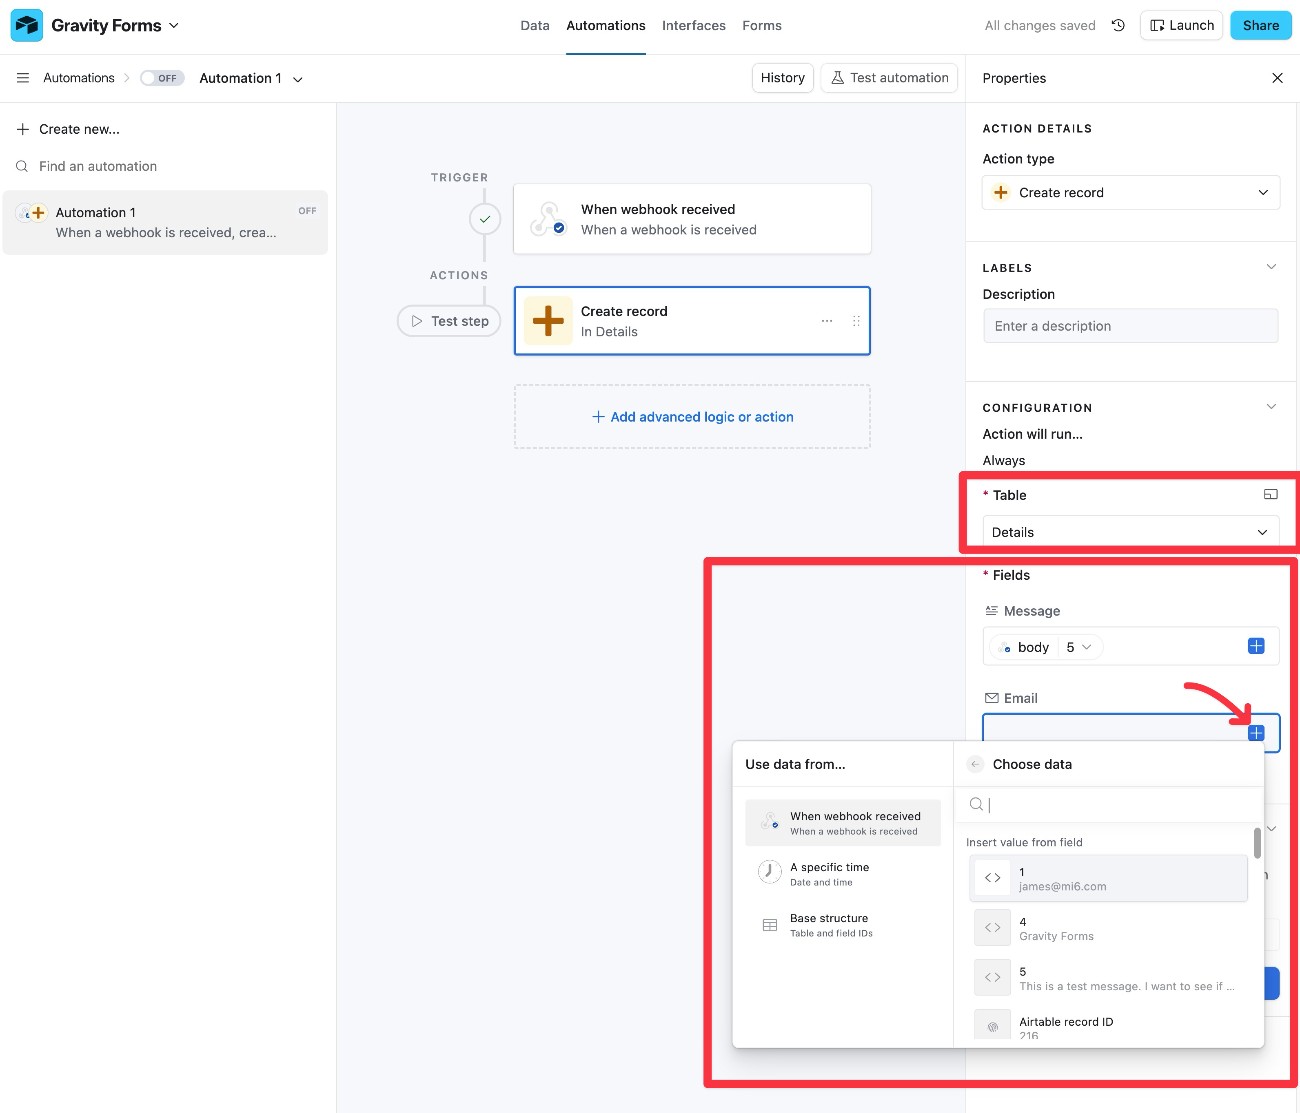Toggle the automation OFF switch
1300x1113 pixels.
(x=162, y=78)
